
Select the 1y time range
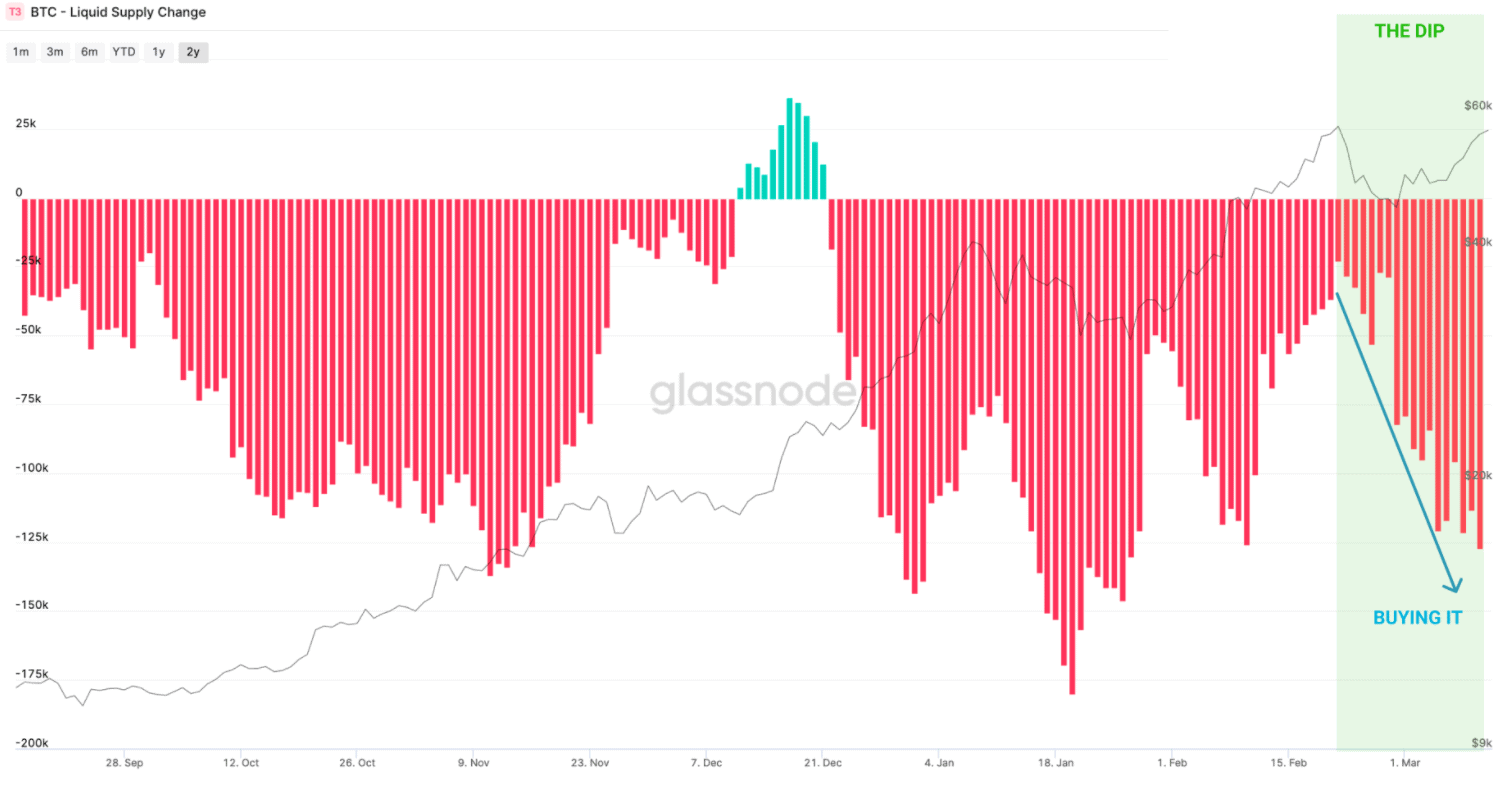click(x=158, y=52)
